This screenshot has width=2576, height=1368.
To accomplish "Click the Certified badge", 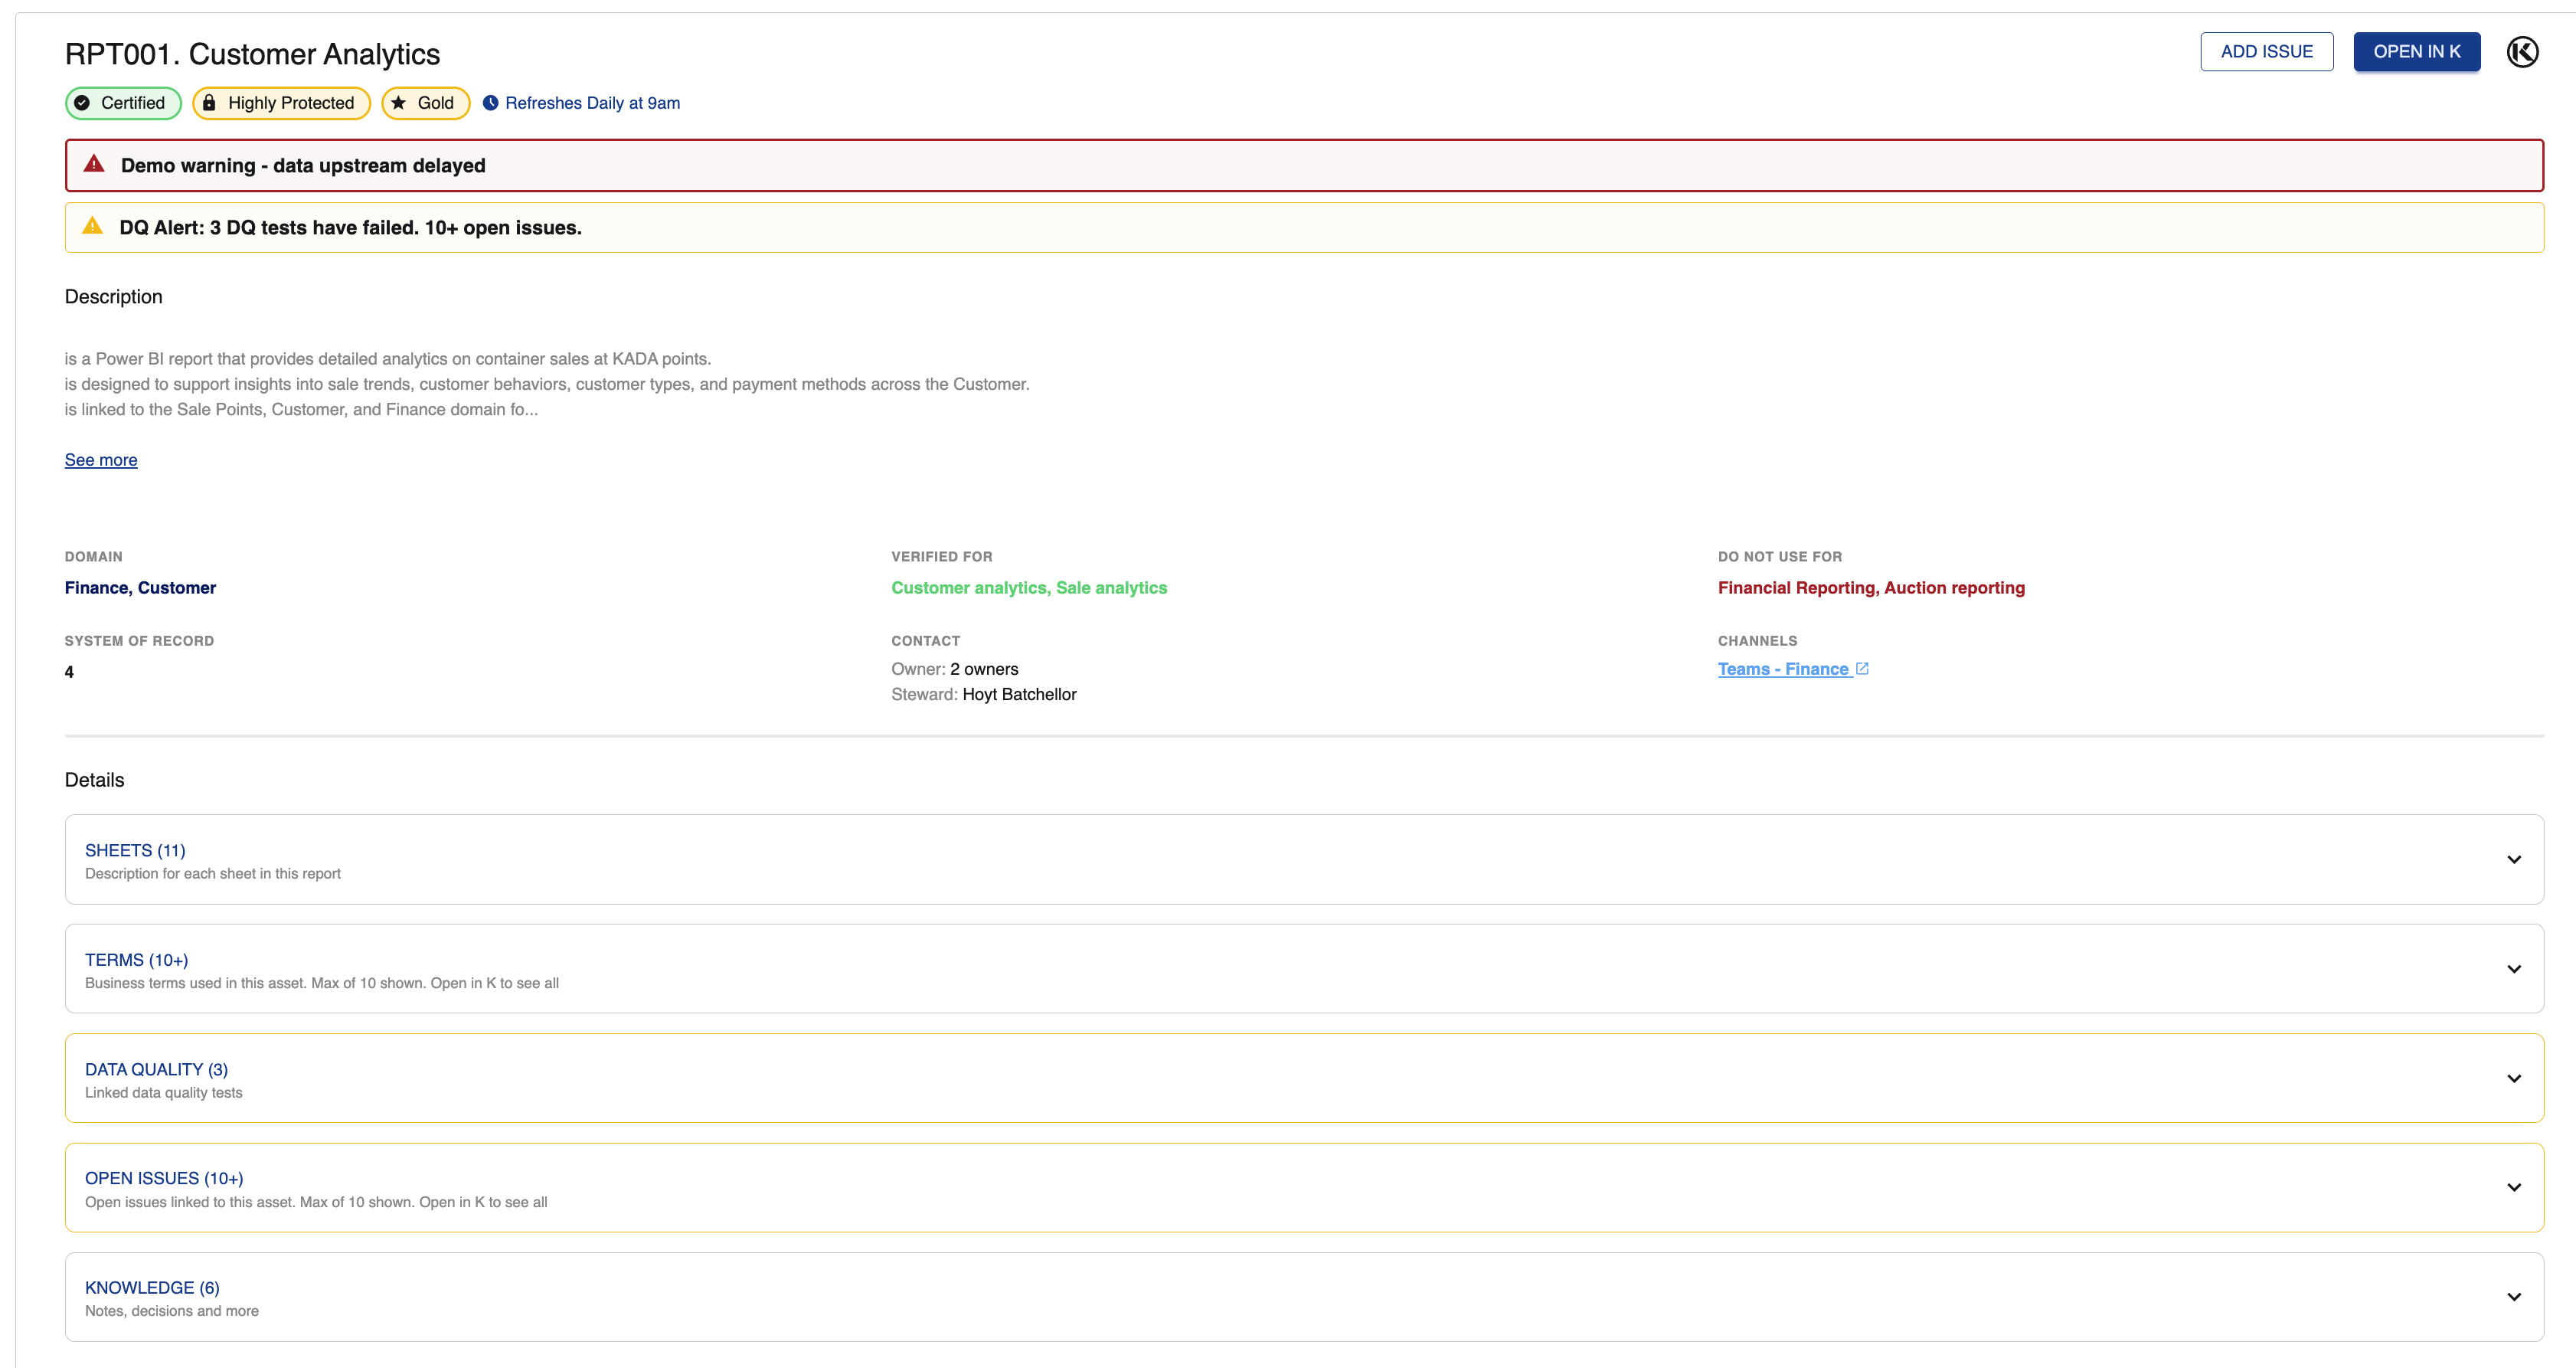I will 123,103.
